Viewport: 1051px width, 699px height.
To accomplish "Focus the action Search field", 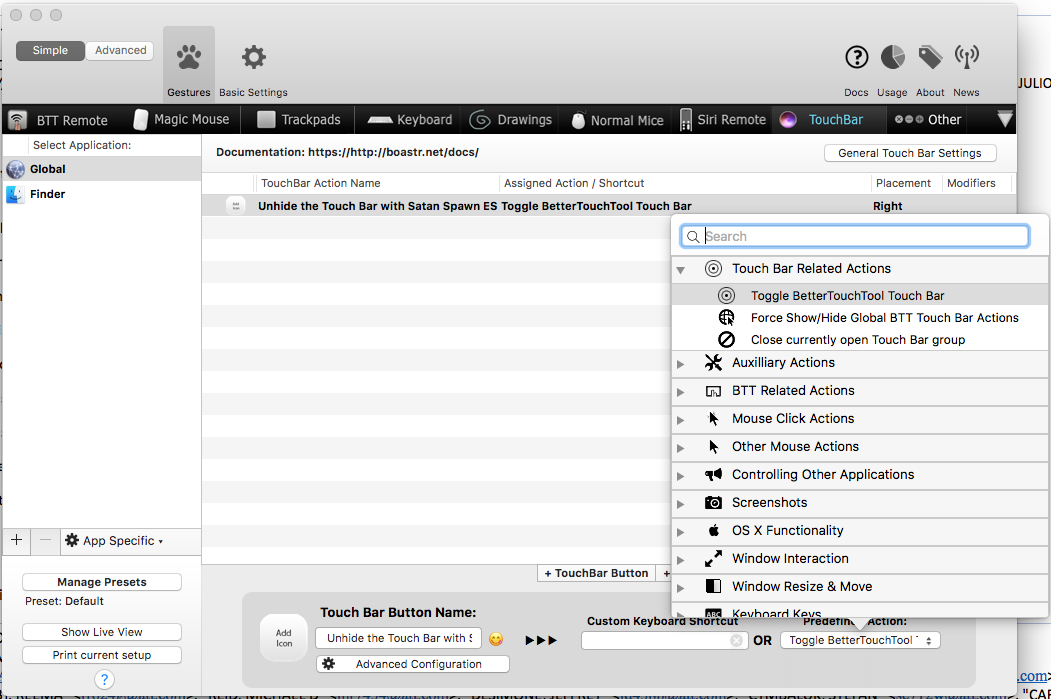I will point(855,236).
